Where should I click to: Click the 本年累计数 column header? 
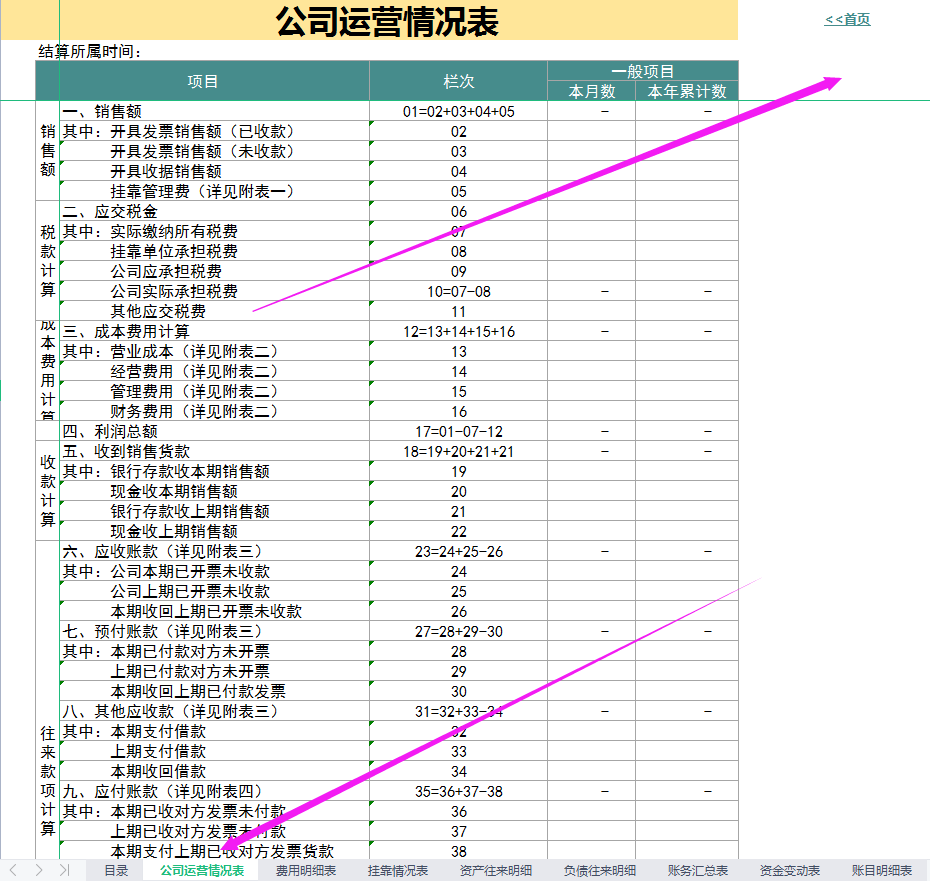tap(688, 91)
